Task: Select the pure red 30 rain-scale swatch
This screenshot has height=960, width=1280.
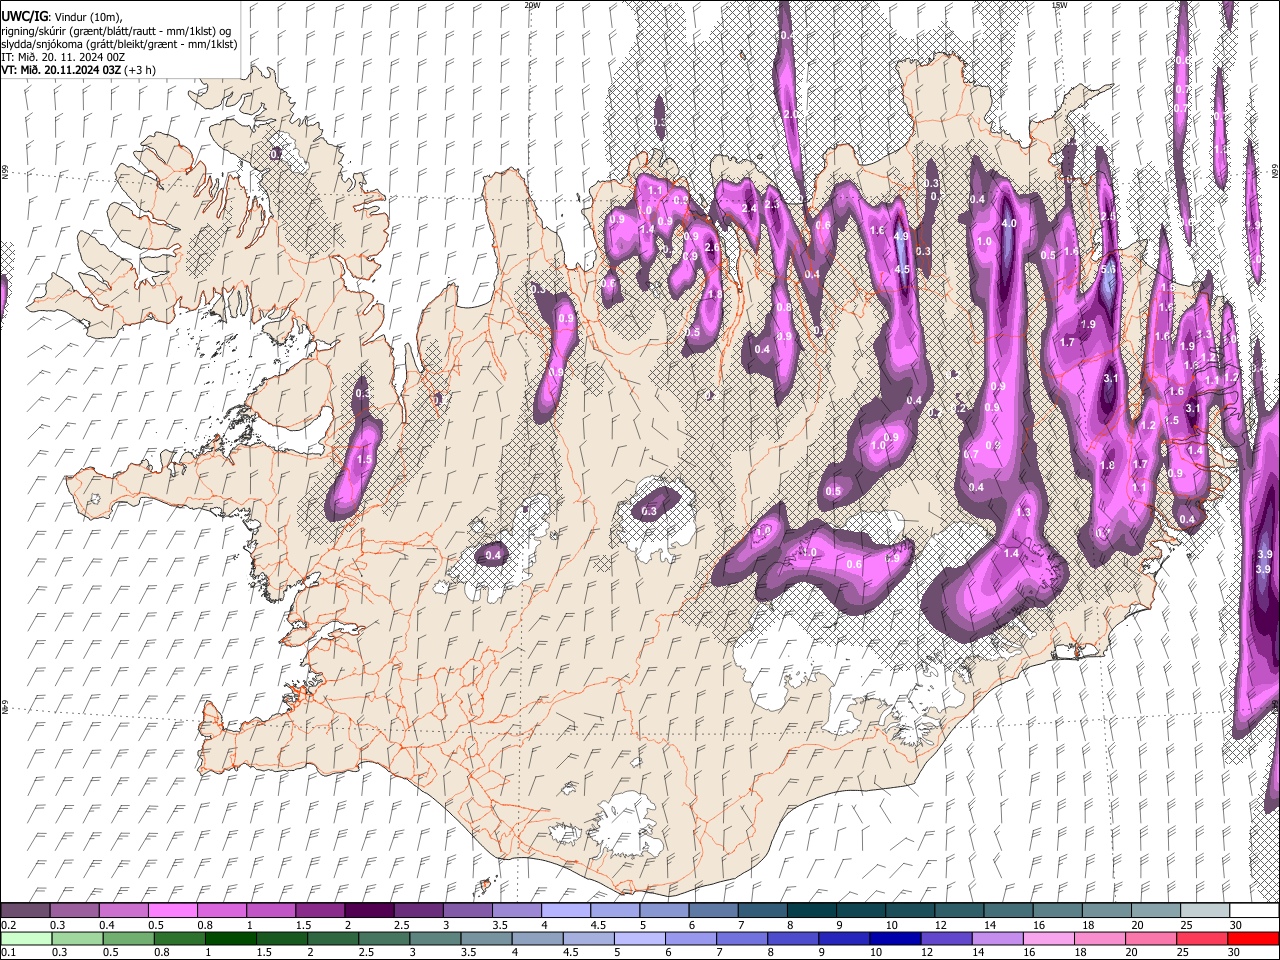Action: tap(1252, 938)
